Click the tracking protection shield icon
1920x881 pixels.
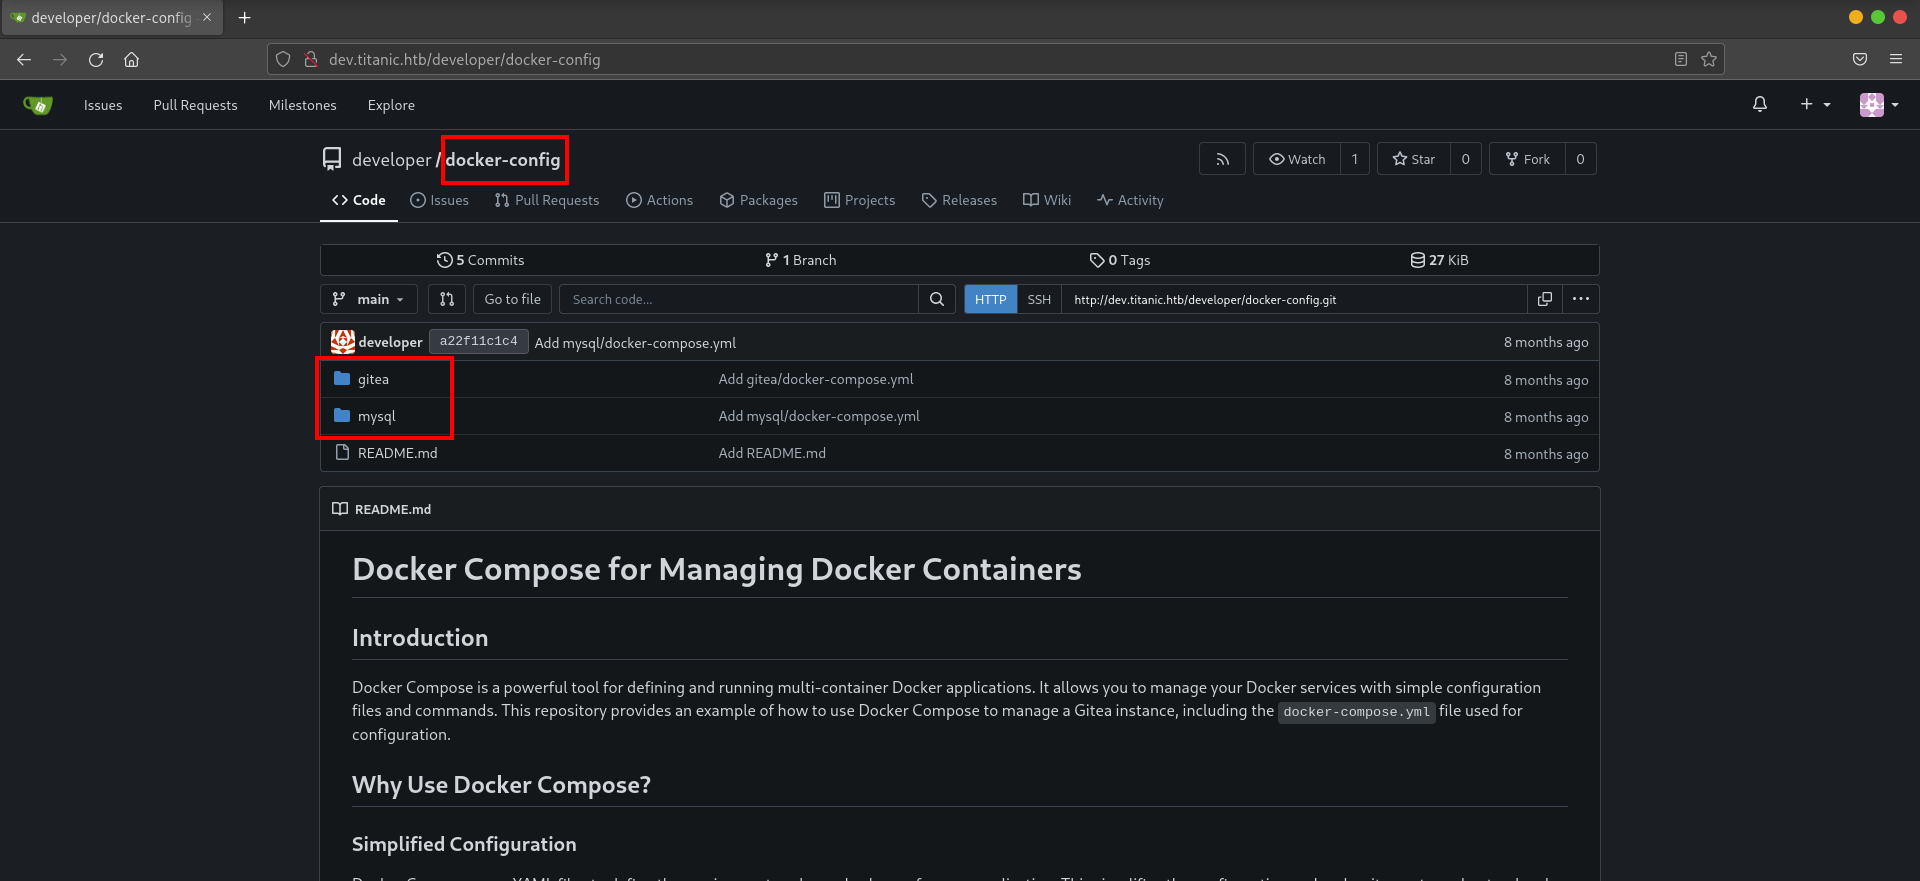coord(283,59)
